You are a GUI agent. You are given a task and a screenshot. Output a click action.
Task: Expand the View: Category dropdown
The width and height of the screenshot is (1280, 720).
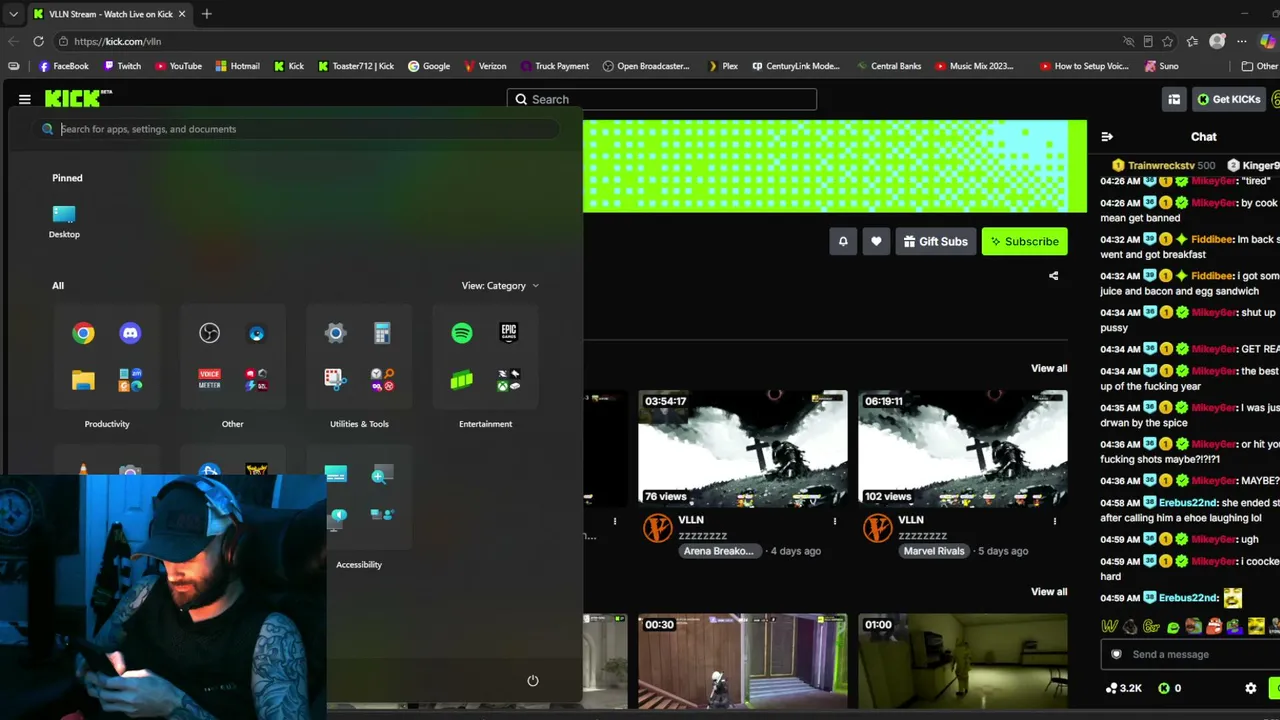click(x=500, y=286)
